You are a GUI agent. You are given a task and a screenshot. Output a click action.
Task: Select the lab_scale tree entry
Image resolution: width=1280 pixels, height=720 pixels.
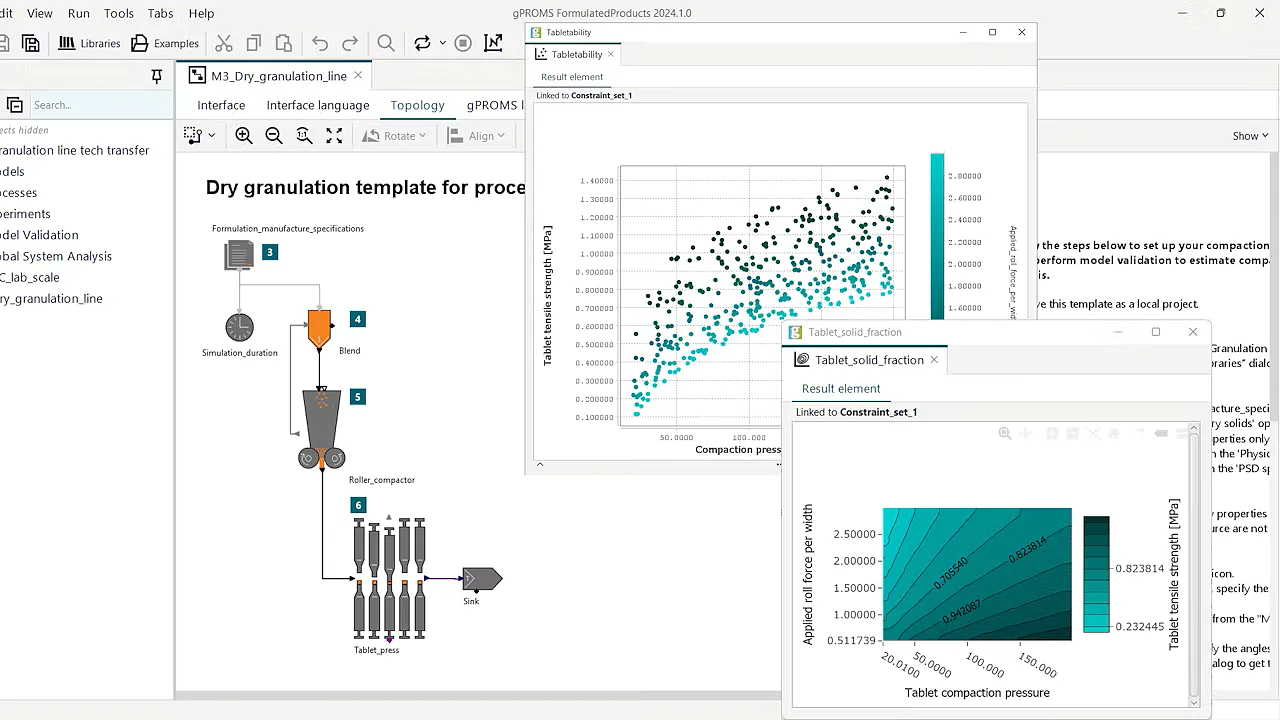pyautogui.click(x=30, y=277)
